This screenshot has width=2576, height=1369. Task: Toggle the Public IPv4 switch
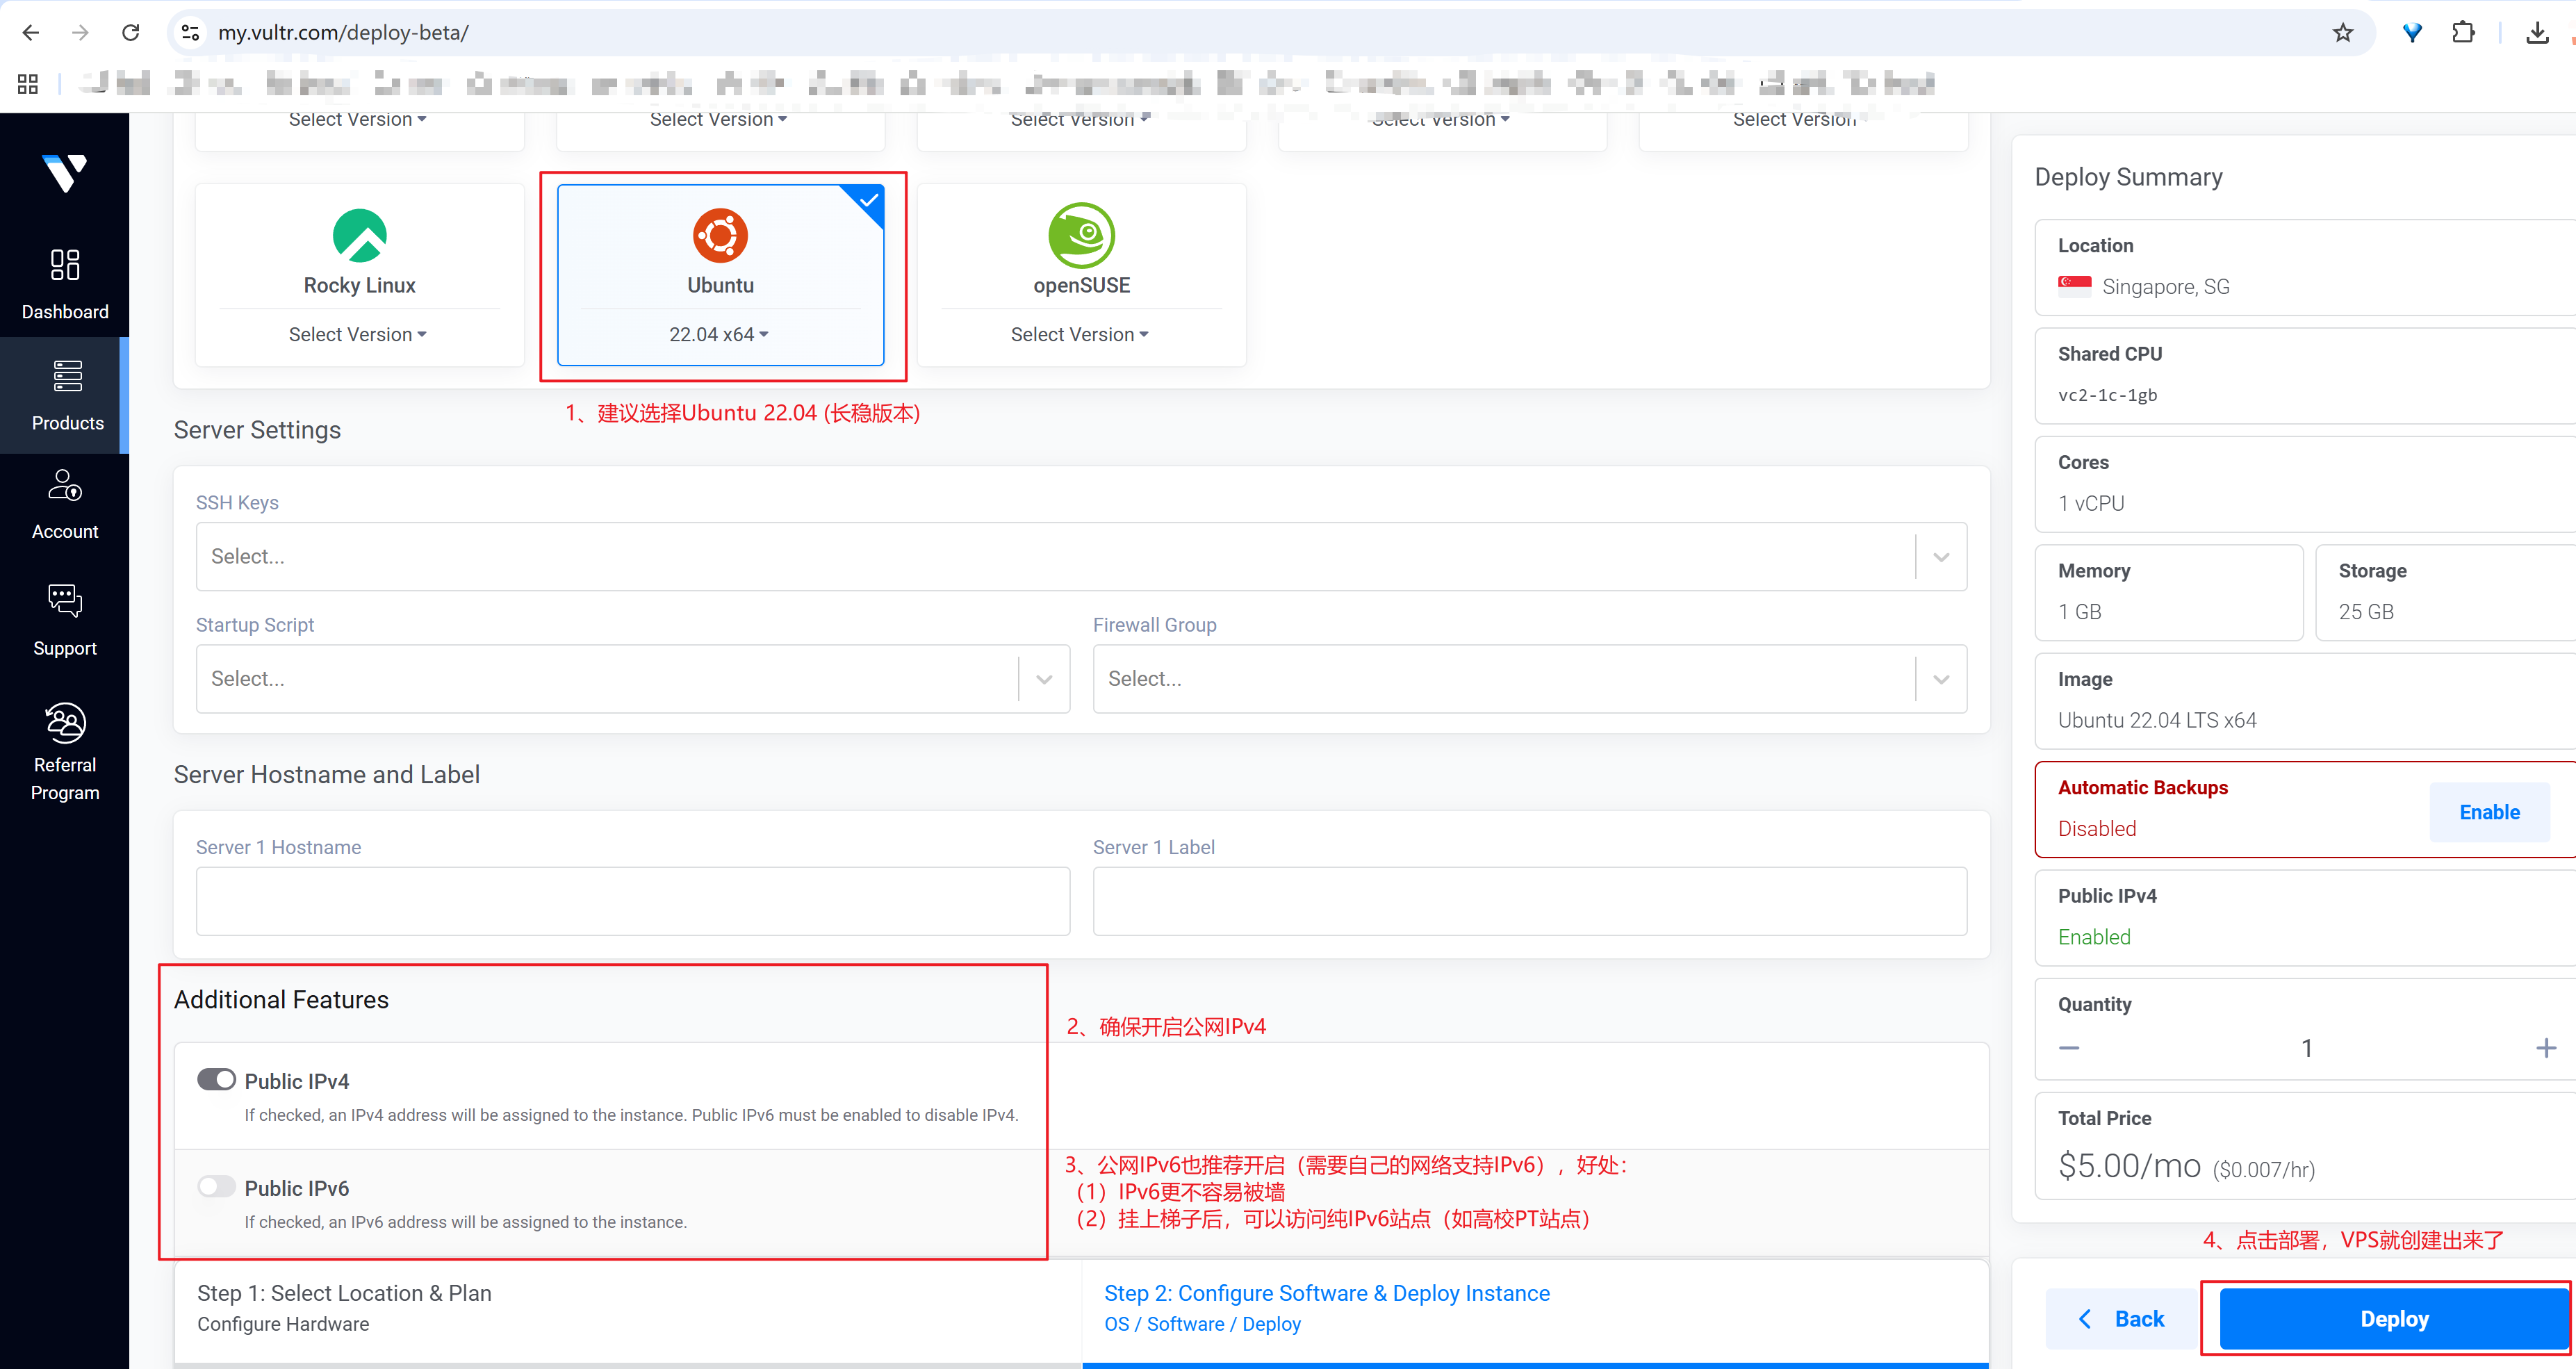[x=216, y=1080]
